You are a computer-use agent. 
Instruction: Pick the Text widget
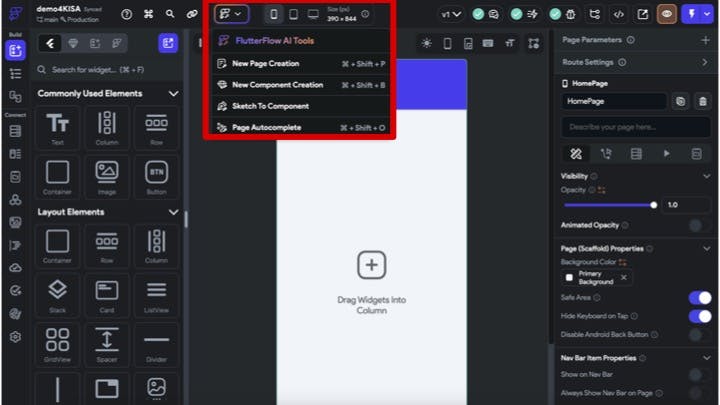(57, 128)
